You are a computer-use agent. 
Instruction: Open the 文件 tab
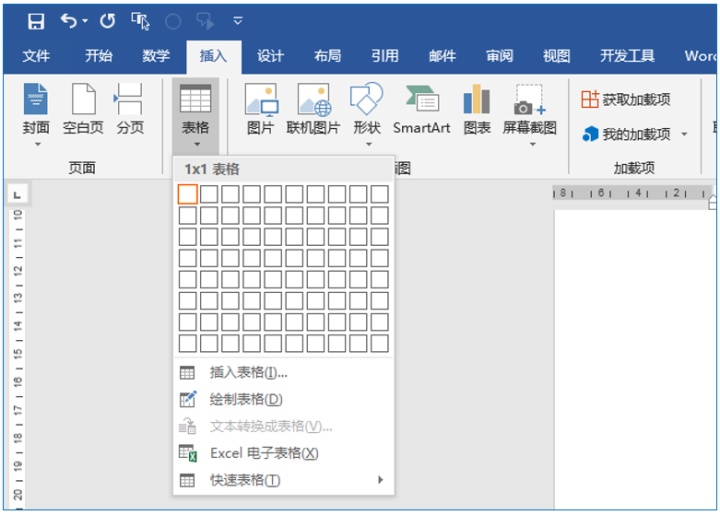pos(36,56)
